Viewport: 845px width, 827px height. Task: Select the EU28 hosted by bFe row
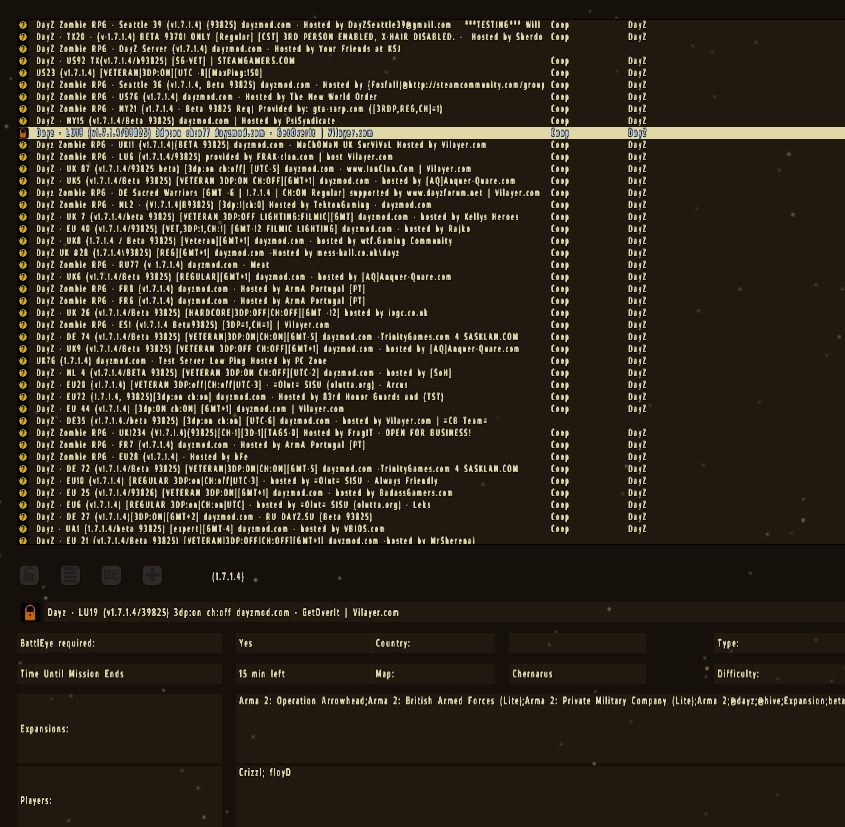431,457
